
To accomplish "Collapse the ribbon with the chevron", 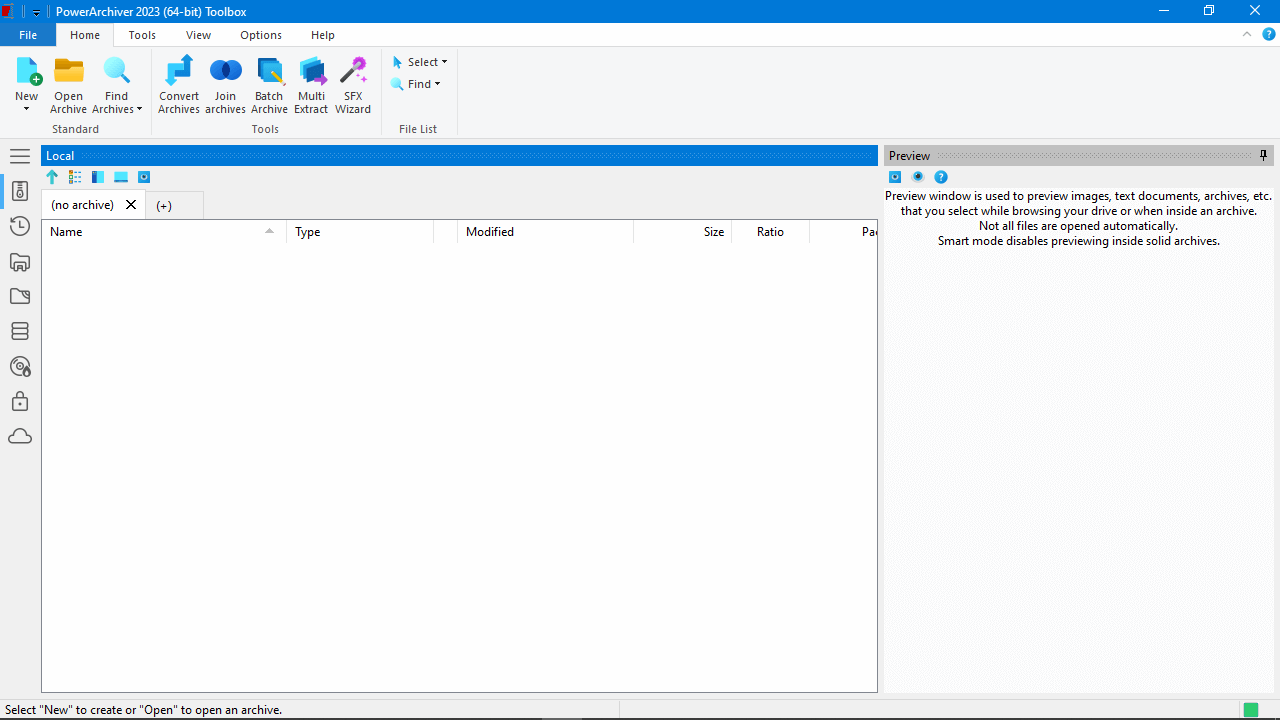I will tap(1247, 34).
